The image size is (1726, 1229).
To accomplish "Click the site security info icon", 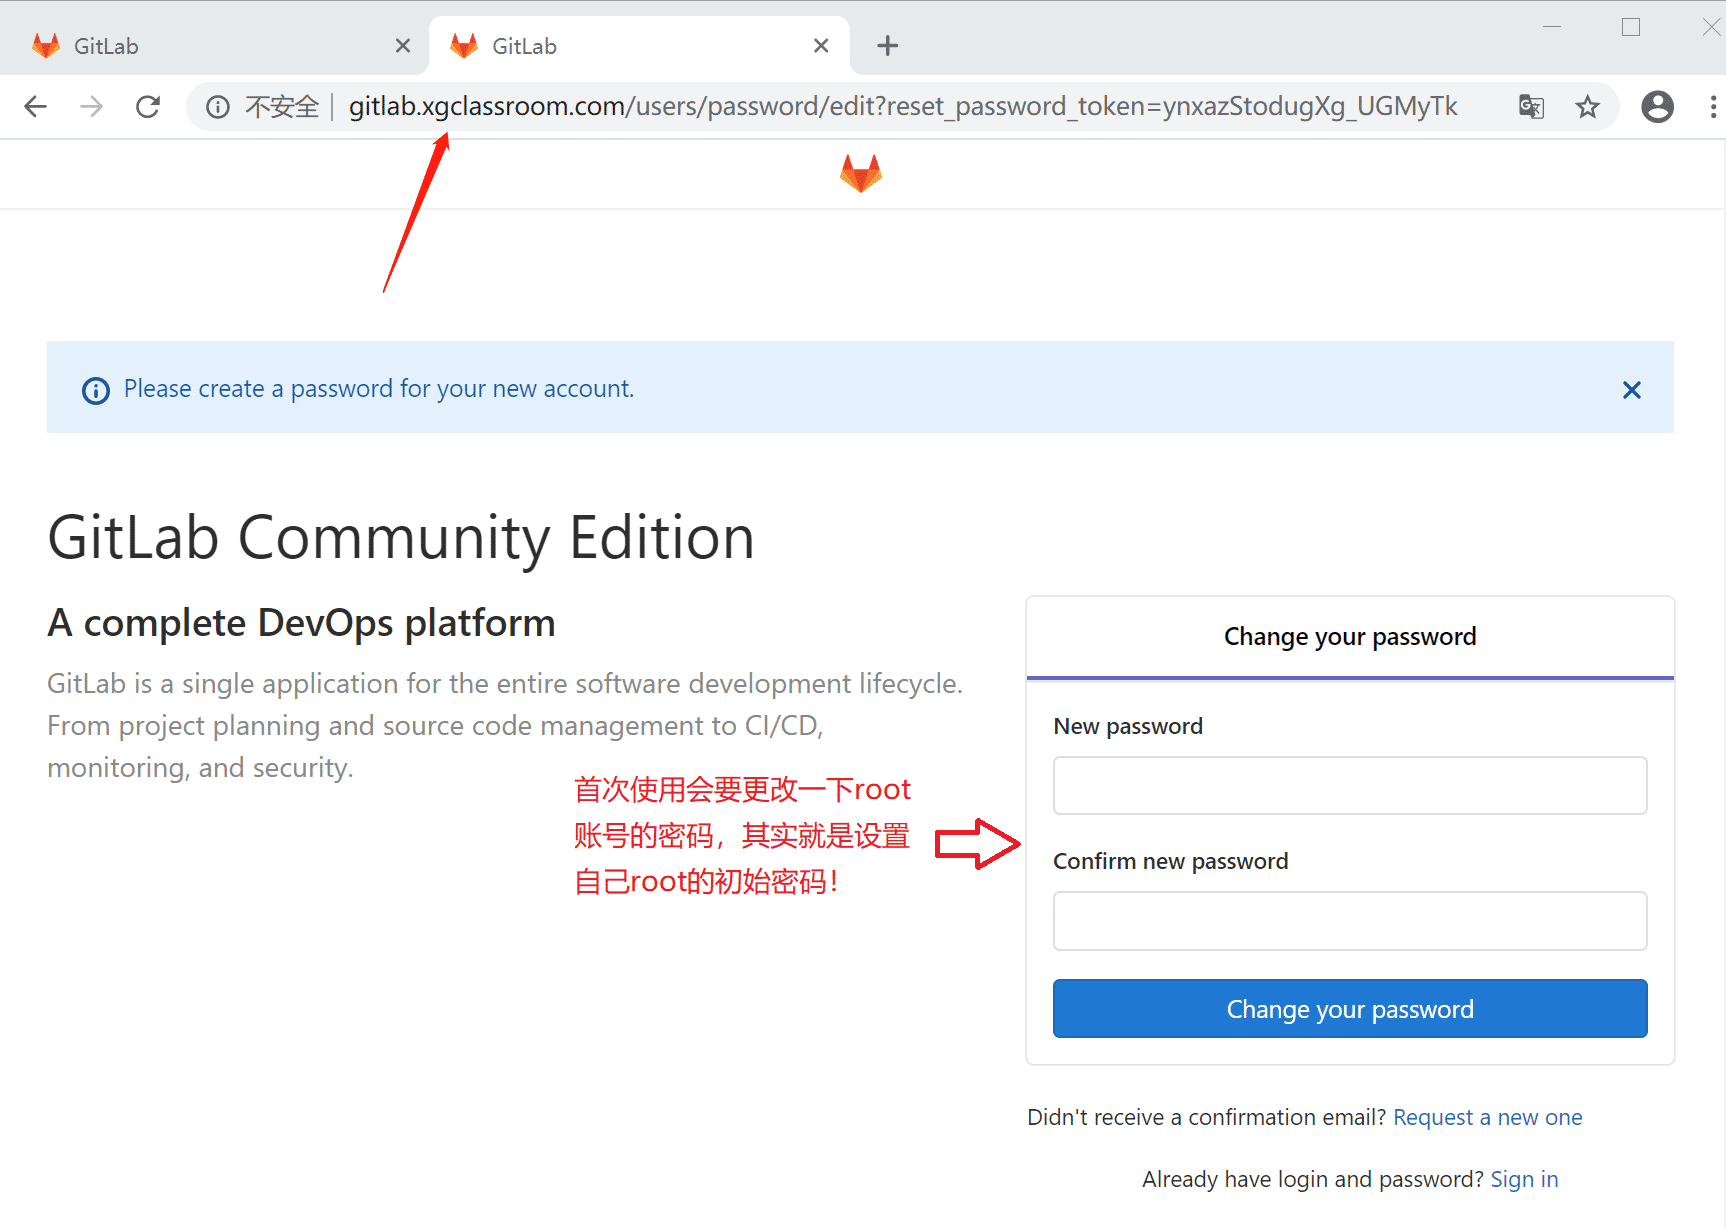I will 218,106.
